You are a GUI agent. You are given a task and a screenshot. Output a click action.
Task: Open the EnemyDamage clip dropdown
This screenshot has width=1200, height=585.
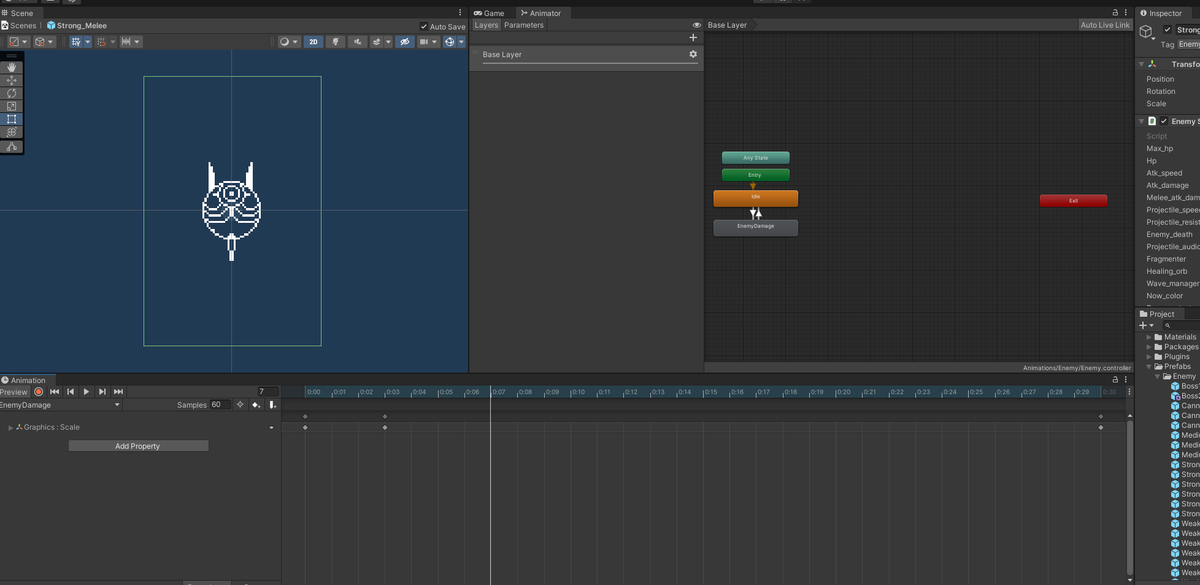[x=115, y=405]
